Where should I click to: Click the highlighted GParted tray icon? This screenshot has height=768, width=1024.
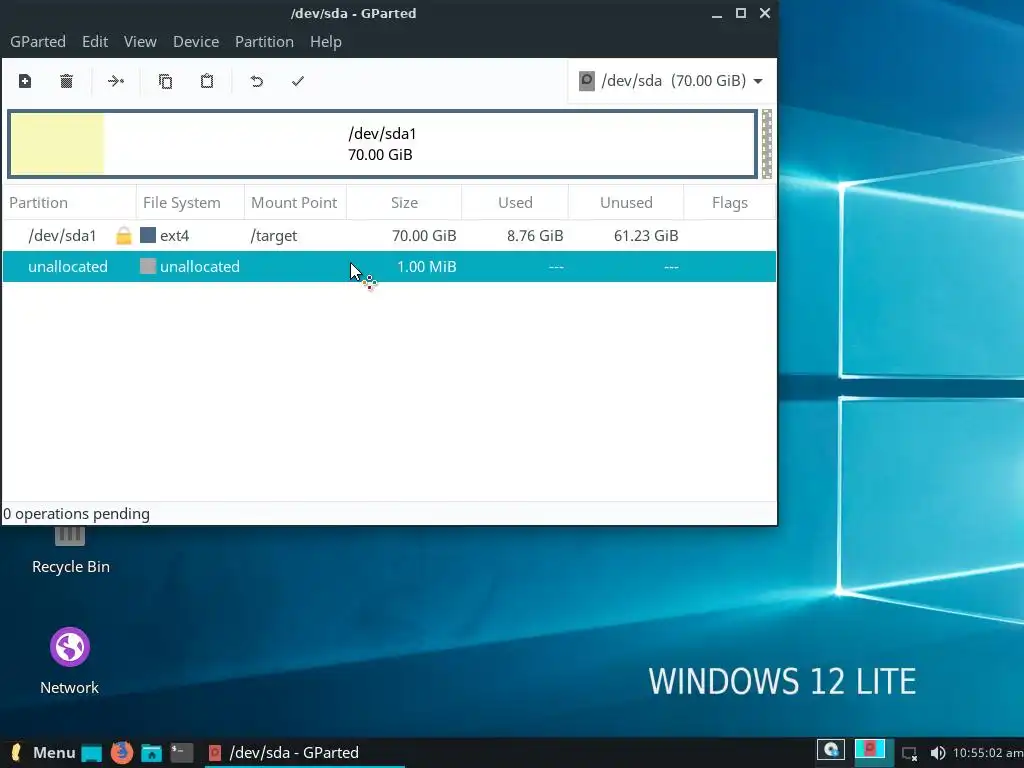(870, 749)
